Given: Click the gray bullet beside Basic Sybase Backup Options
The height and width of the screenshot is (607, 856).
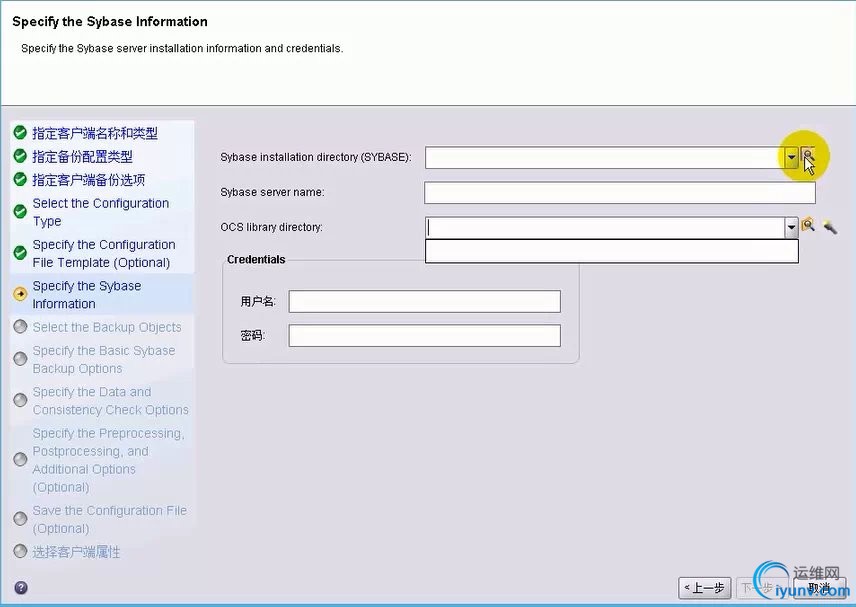Looking at the screenshot, I should click(20, 359).
